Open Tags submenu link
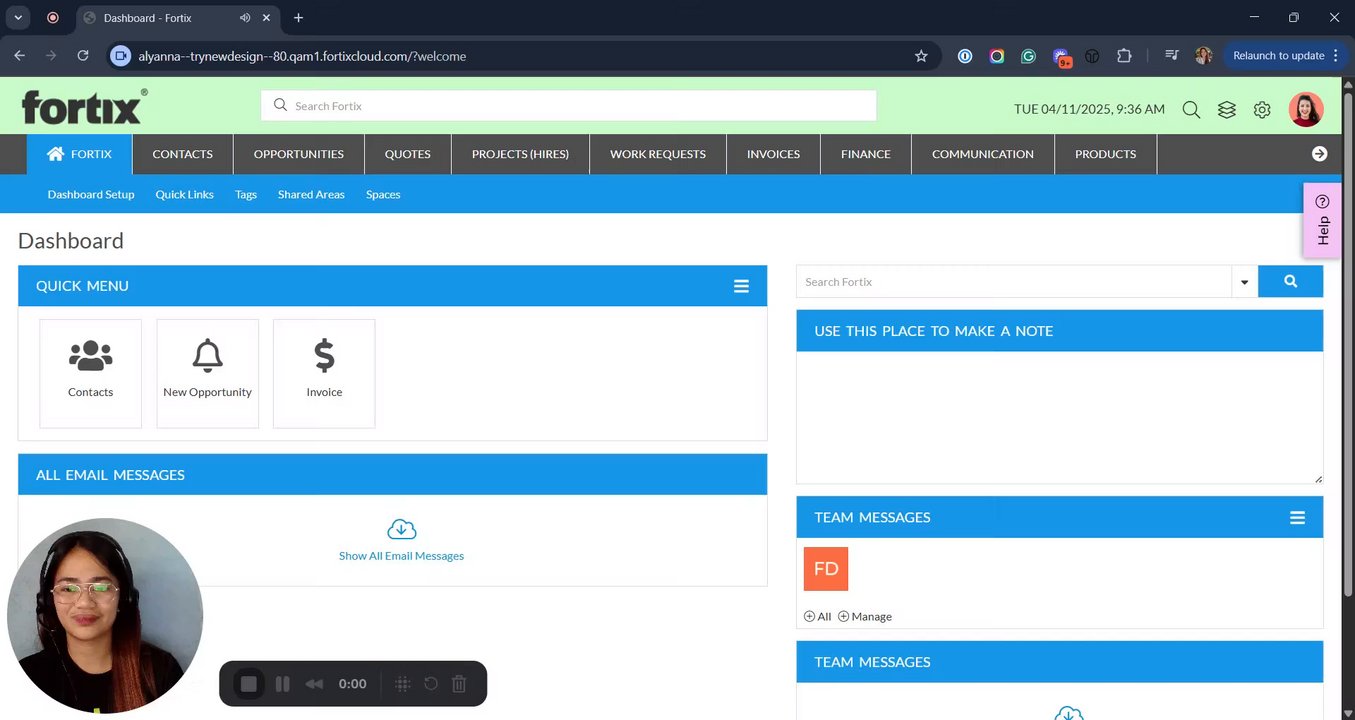 246,195
